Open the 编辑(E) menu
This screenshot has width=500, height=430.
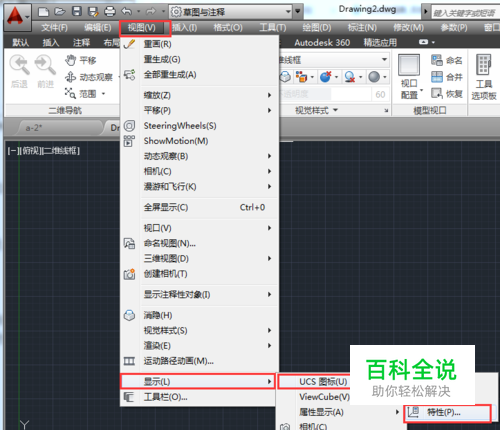coord(98,28)
